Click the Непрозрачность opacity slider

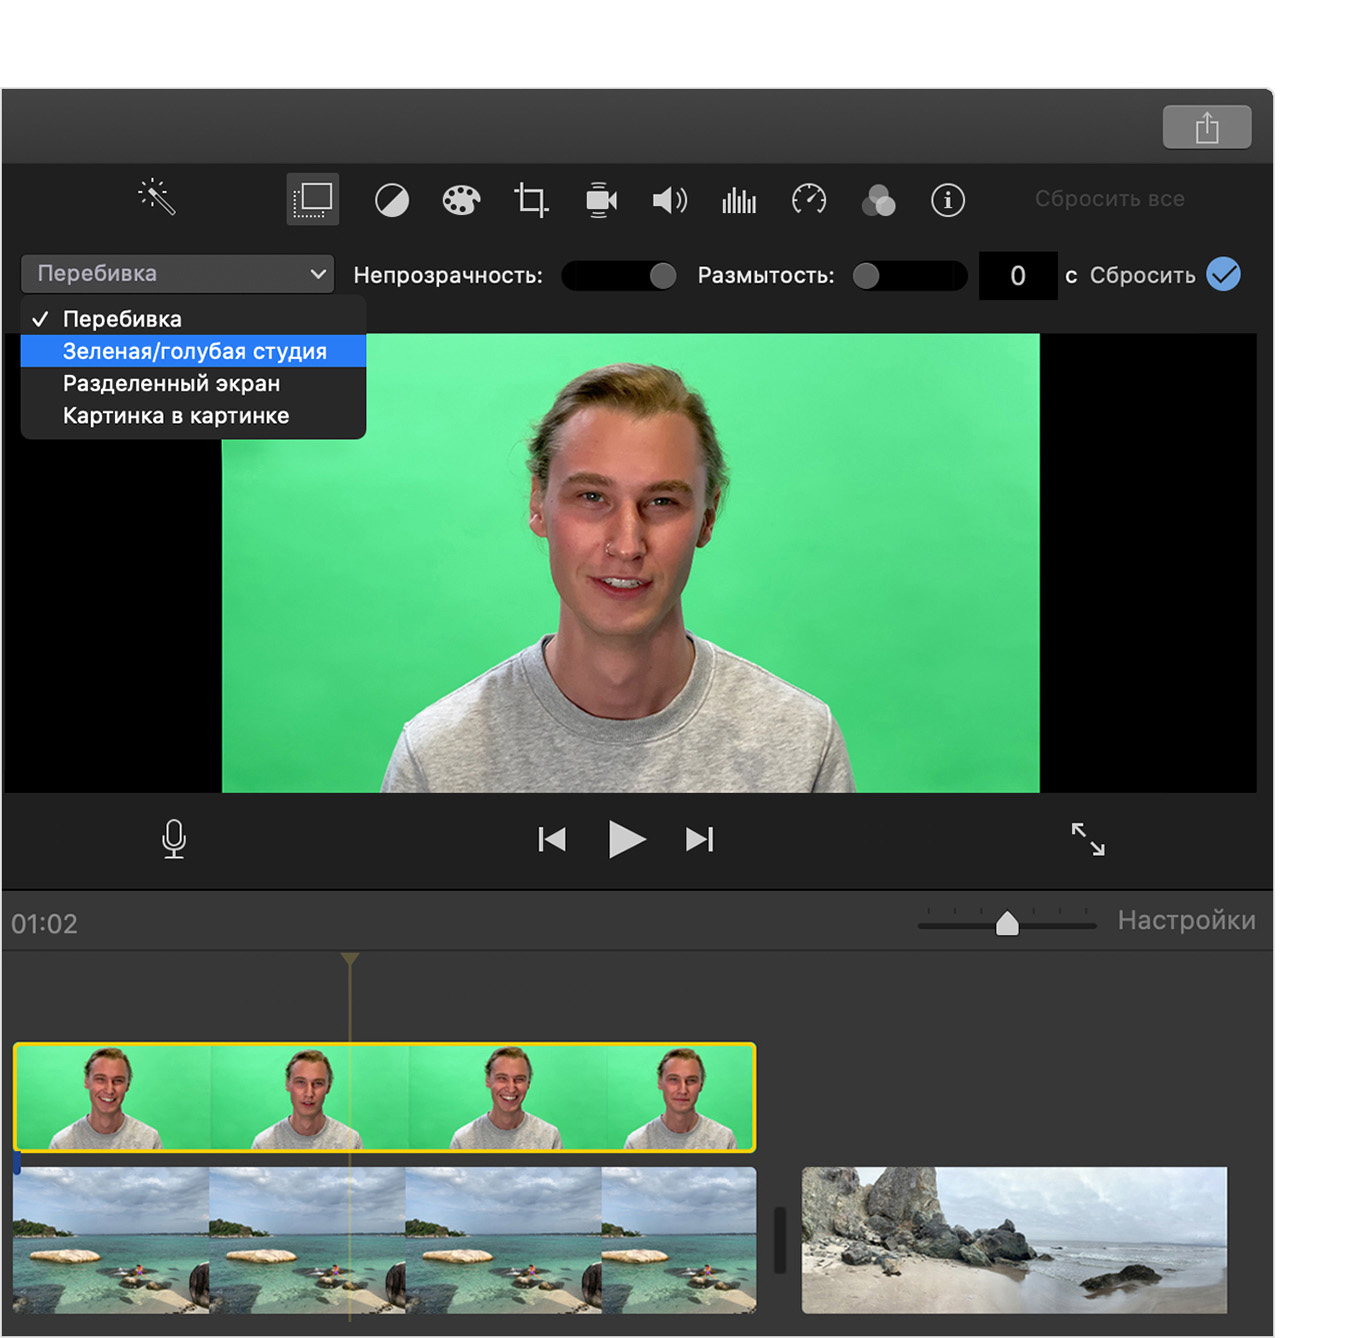pyautogui.click(x=619, y=275)
